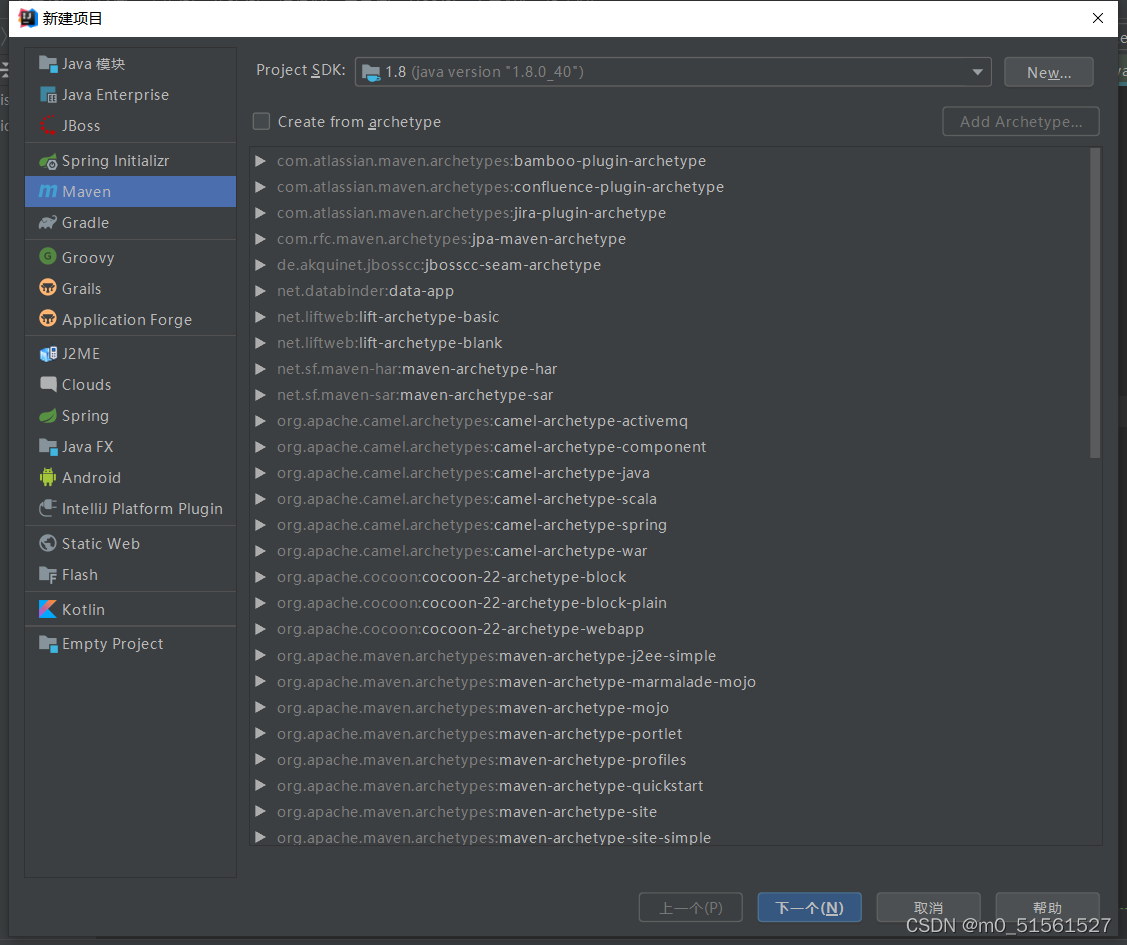Pick the Application Forge icon
This screenshot has height=945, width=1127.
[48, 319]
